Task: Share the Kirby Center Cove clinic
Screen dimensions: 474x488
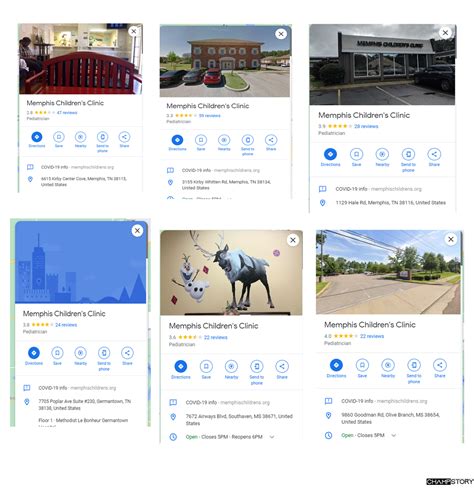Action: pyautogui.click(x=124, y=137)
